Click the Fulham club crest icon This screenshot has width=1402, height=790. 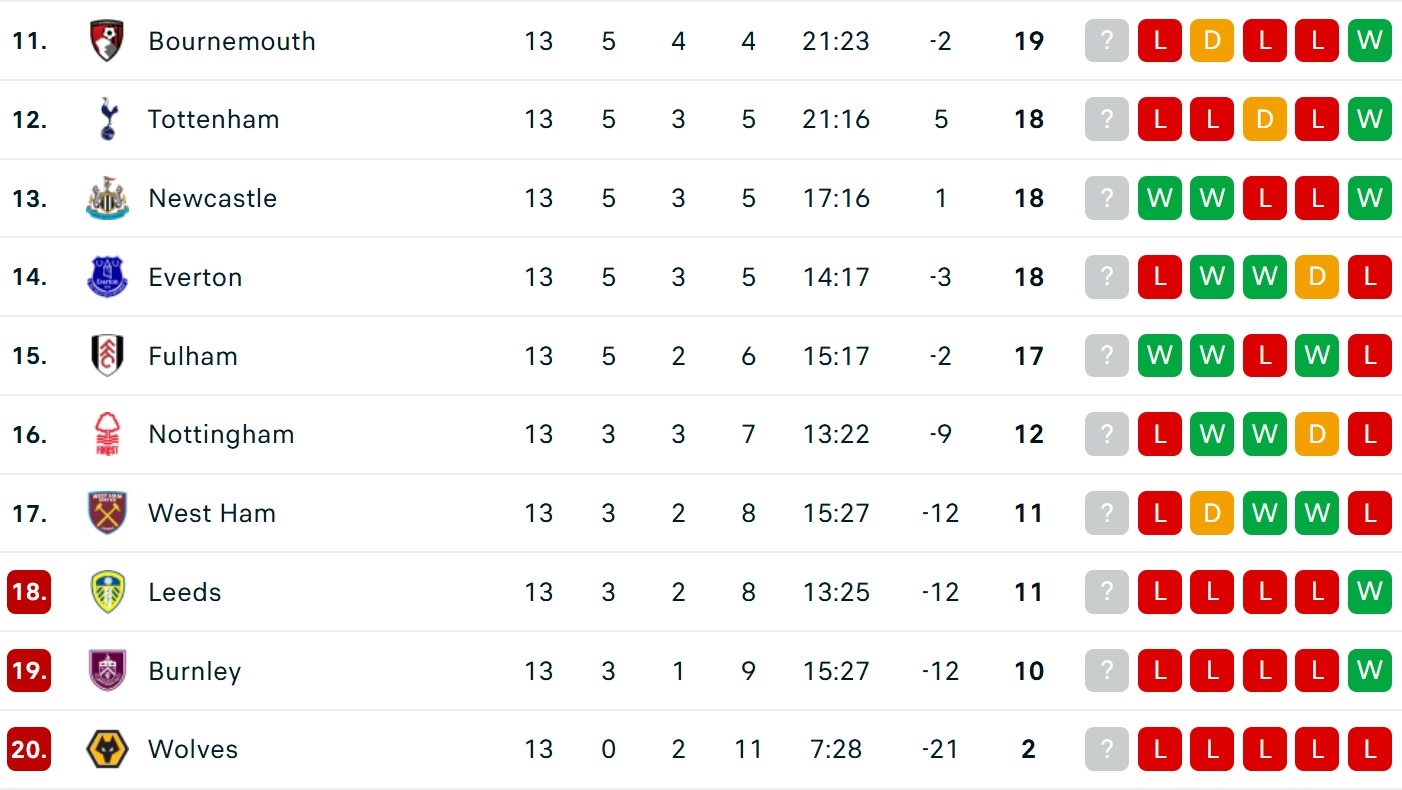point(107,356)
